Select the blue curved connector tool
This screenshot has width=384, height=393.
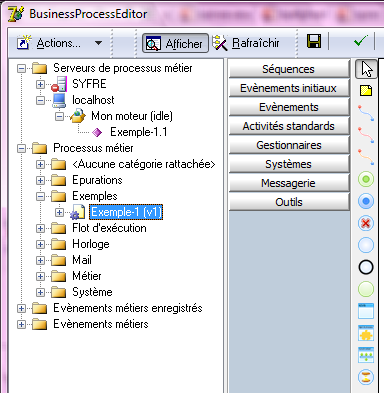[x=366, y=113]
